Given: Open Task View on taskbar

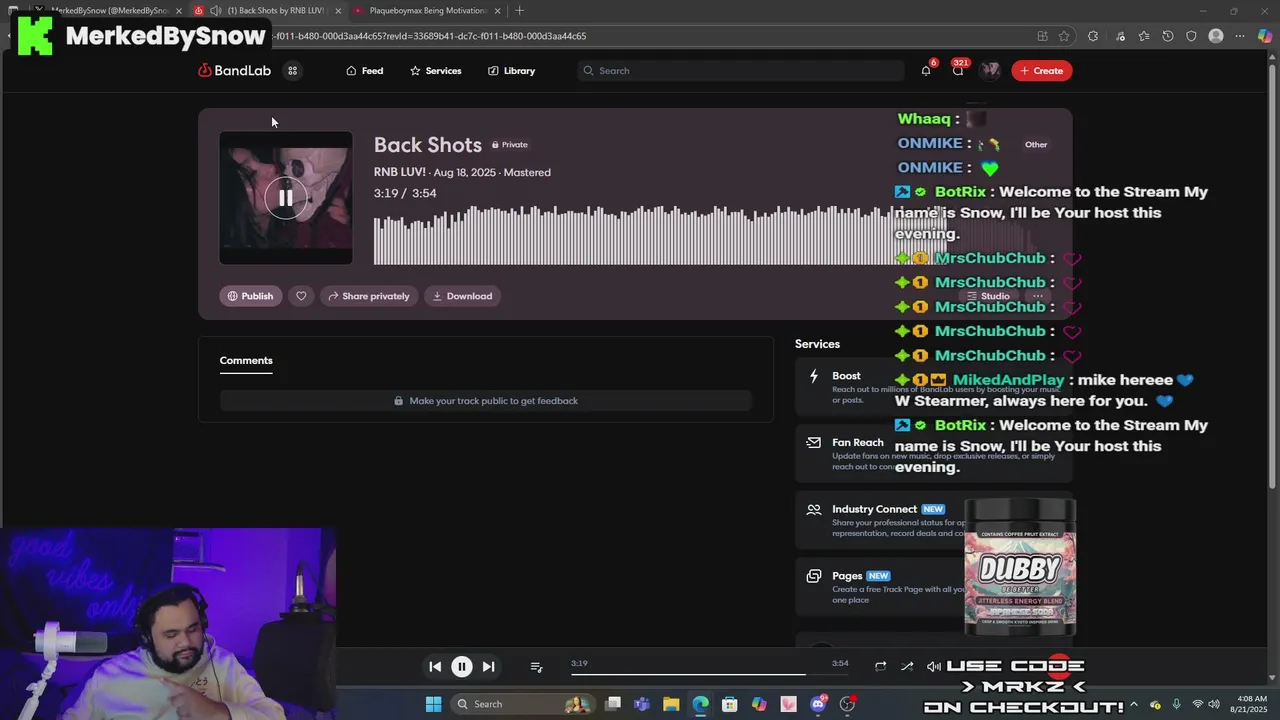Looking at the screenshot, I should [613, 704].
